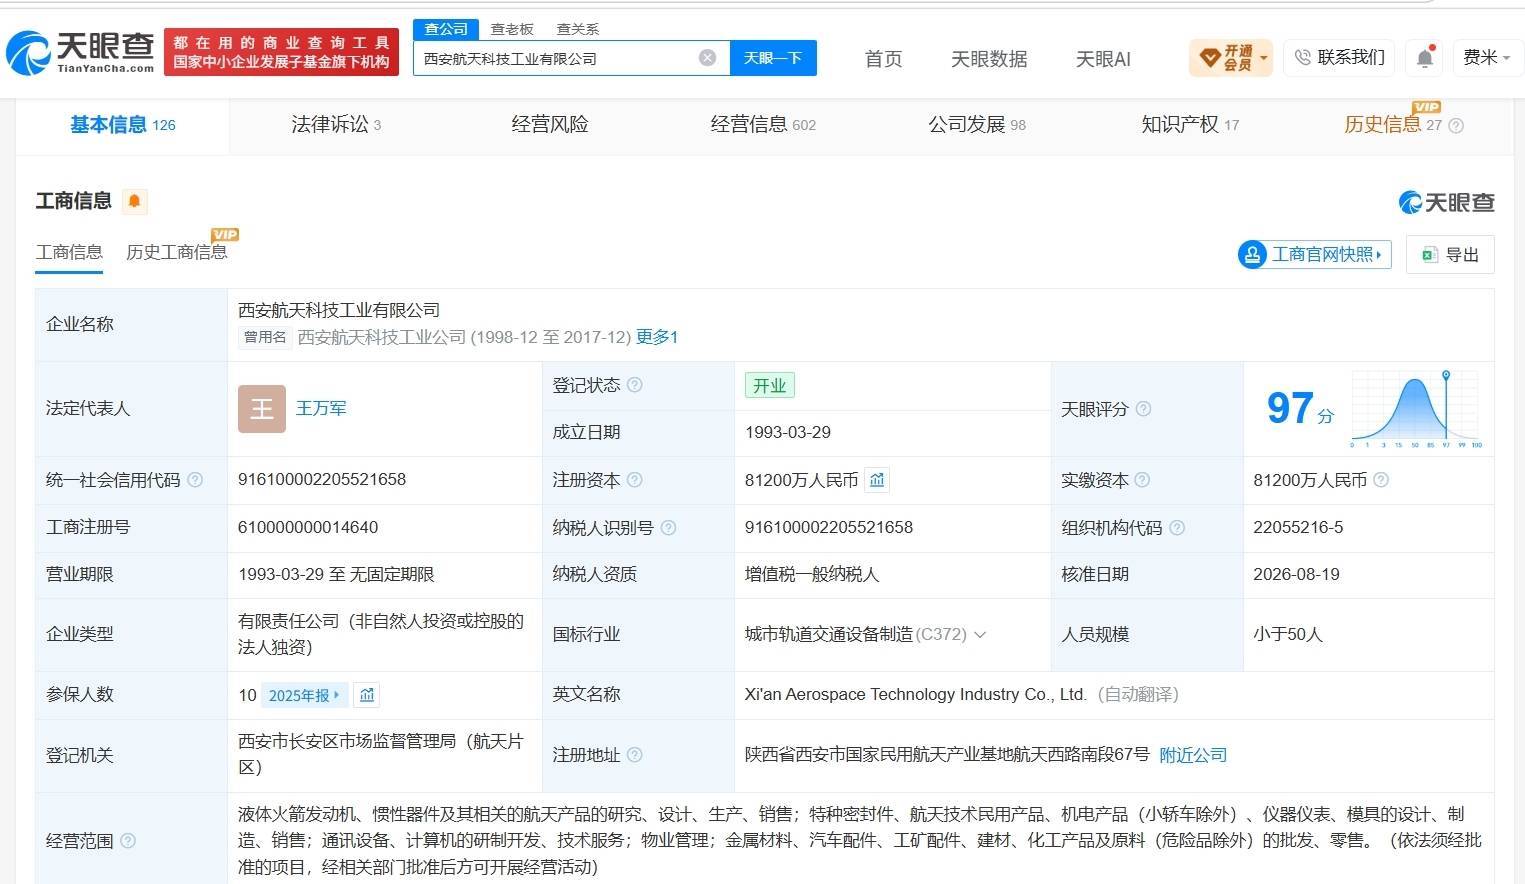Click the 开业 status tag
The height and width of the screenshot is (884, 1525).
(x=770, y=386)
